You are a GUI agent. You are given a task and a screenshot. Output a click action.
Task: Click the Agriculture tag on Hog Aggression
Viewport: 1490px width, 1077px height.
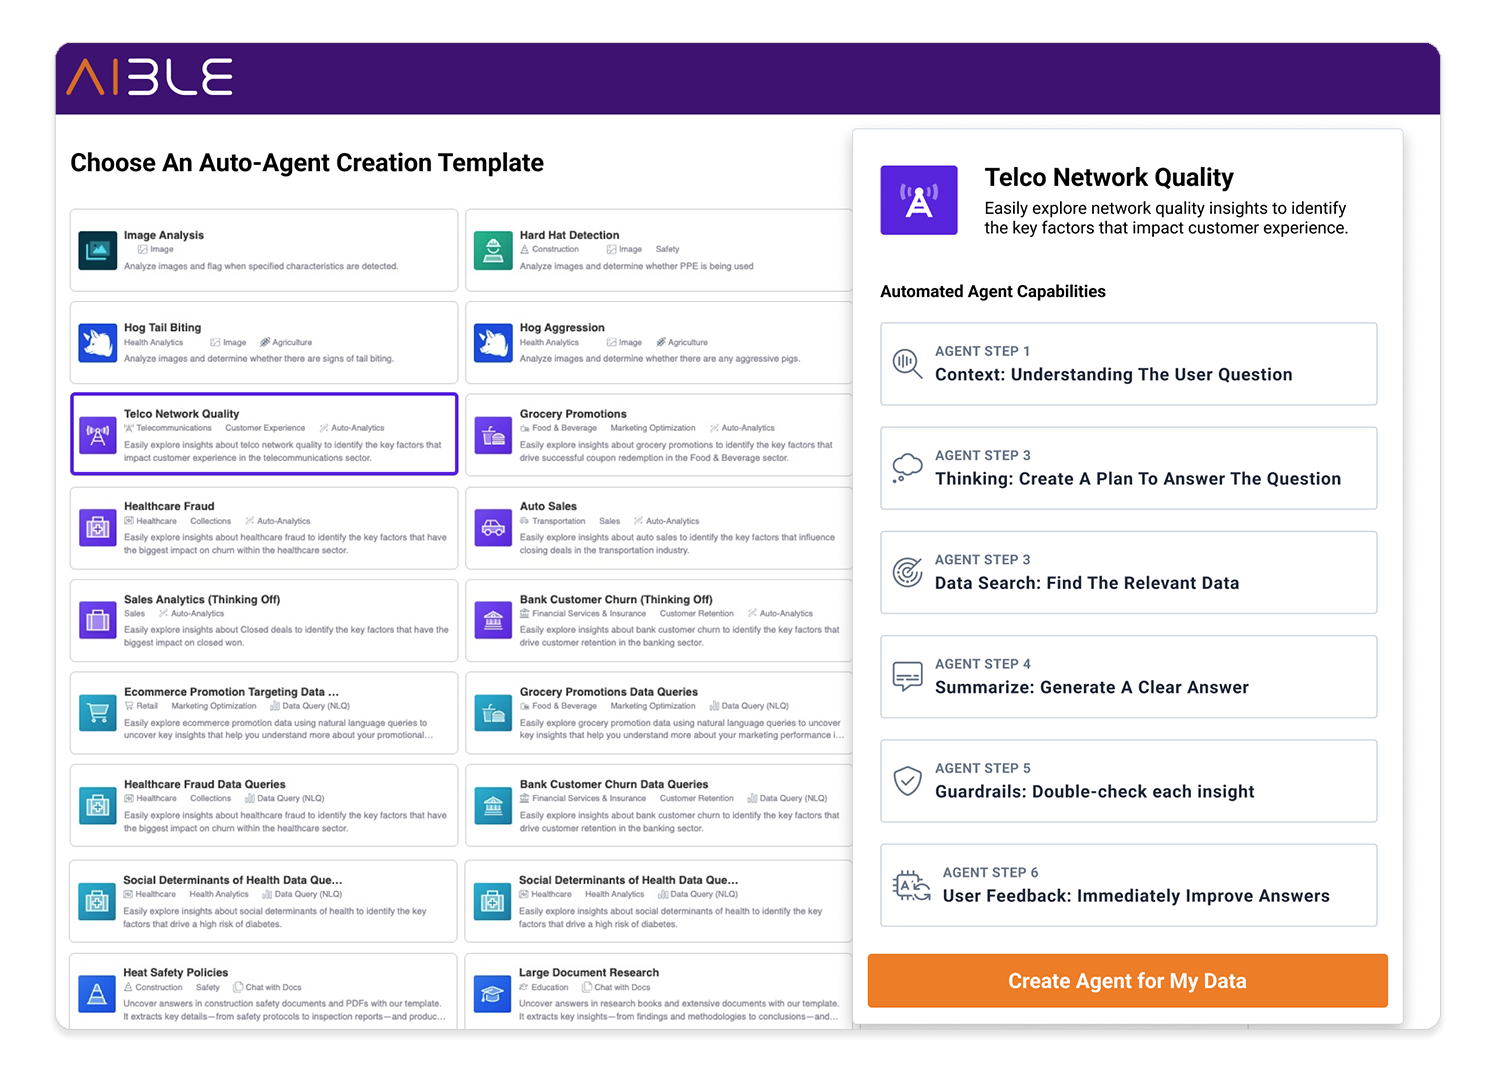click(x=682, y=342)
